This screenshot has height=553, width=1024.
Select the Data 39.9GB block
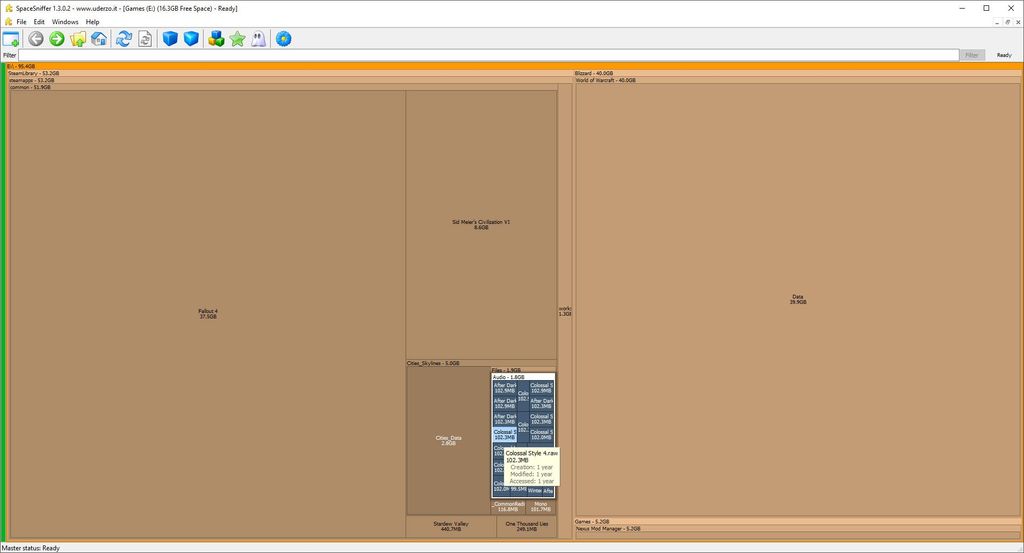[798, 300]
